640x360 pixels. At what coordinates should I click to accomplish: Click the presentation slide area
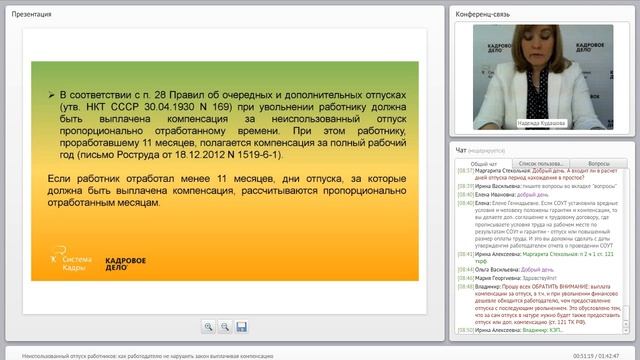tap(225, 171)
